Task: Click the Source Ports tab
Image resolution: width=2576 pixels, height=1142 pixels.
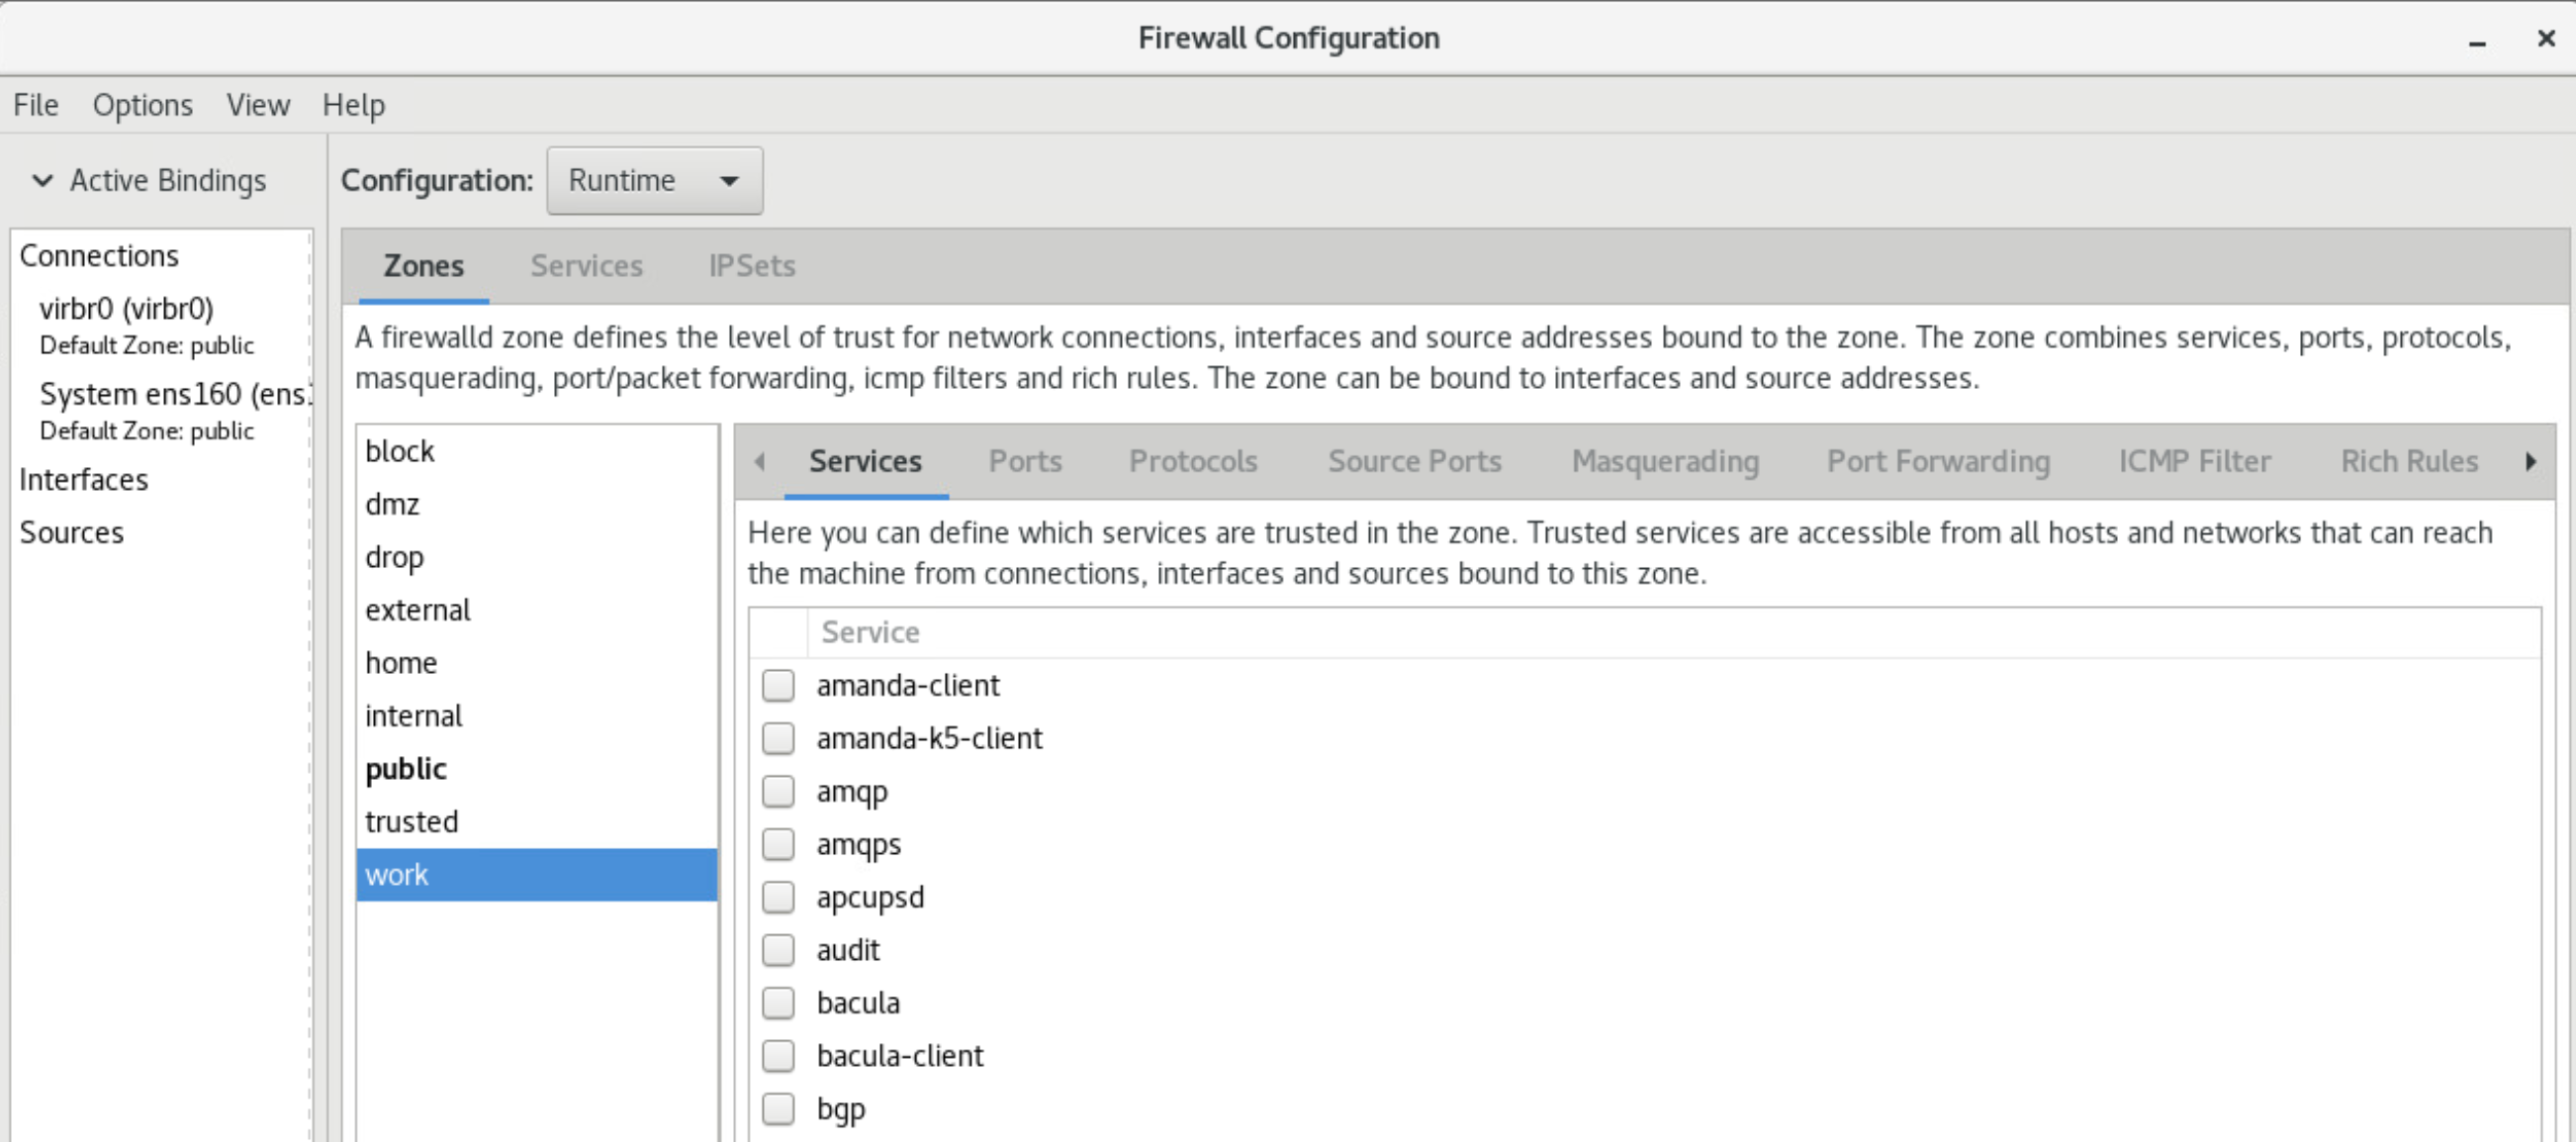Action: click(x=1415, y=460)
